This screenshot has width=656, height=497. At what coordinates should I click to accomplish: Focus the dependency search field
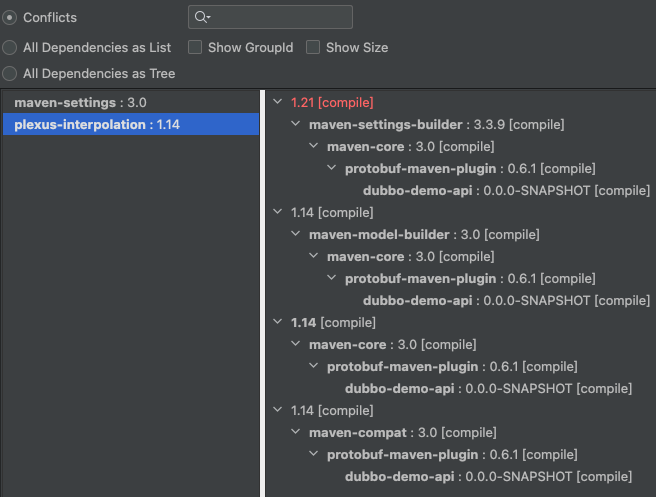click(x=270, y=17)
